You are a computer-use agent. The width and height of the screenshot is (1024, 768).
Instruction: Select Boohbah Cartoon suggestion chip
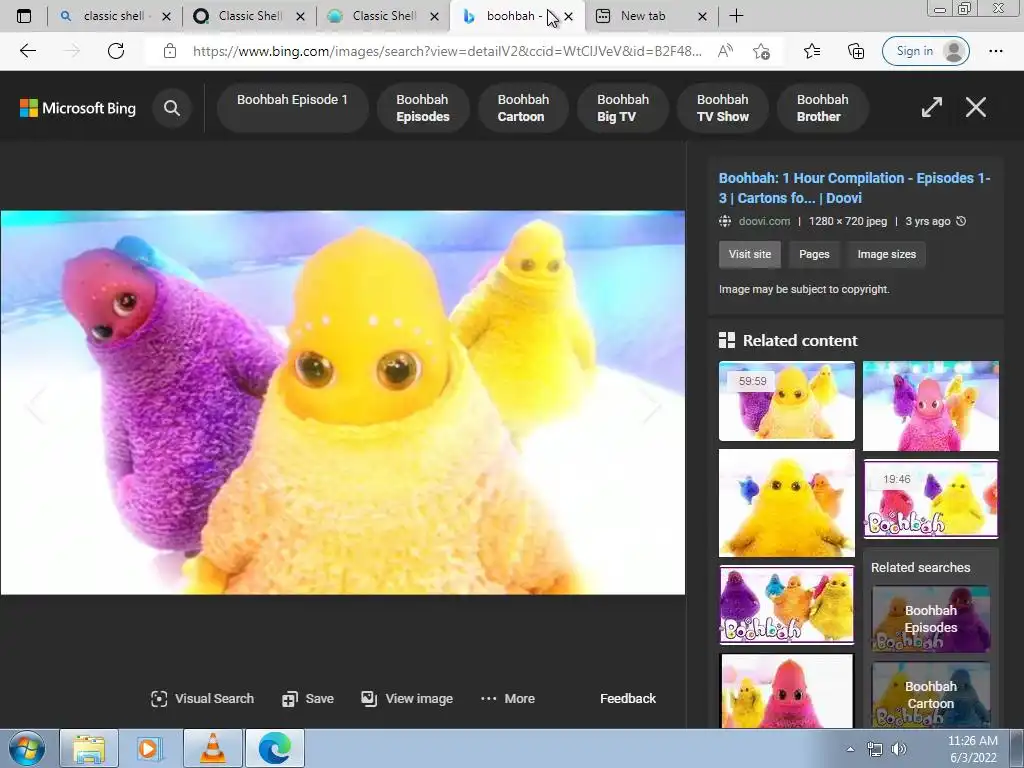coord(523,108)
